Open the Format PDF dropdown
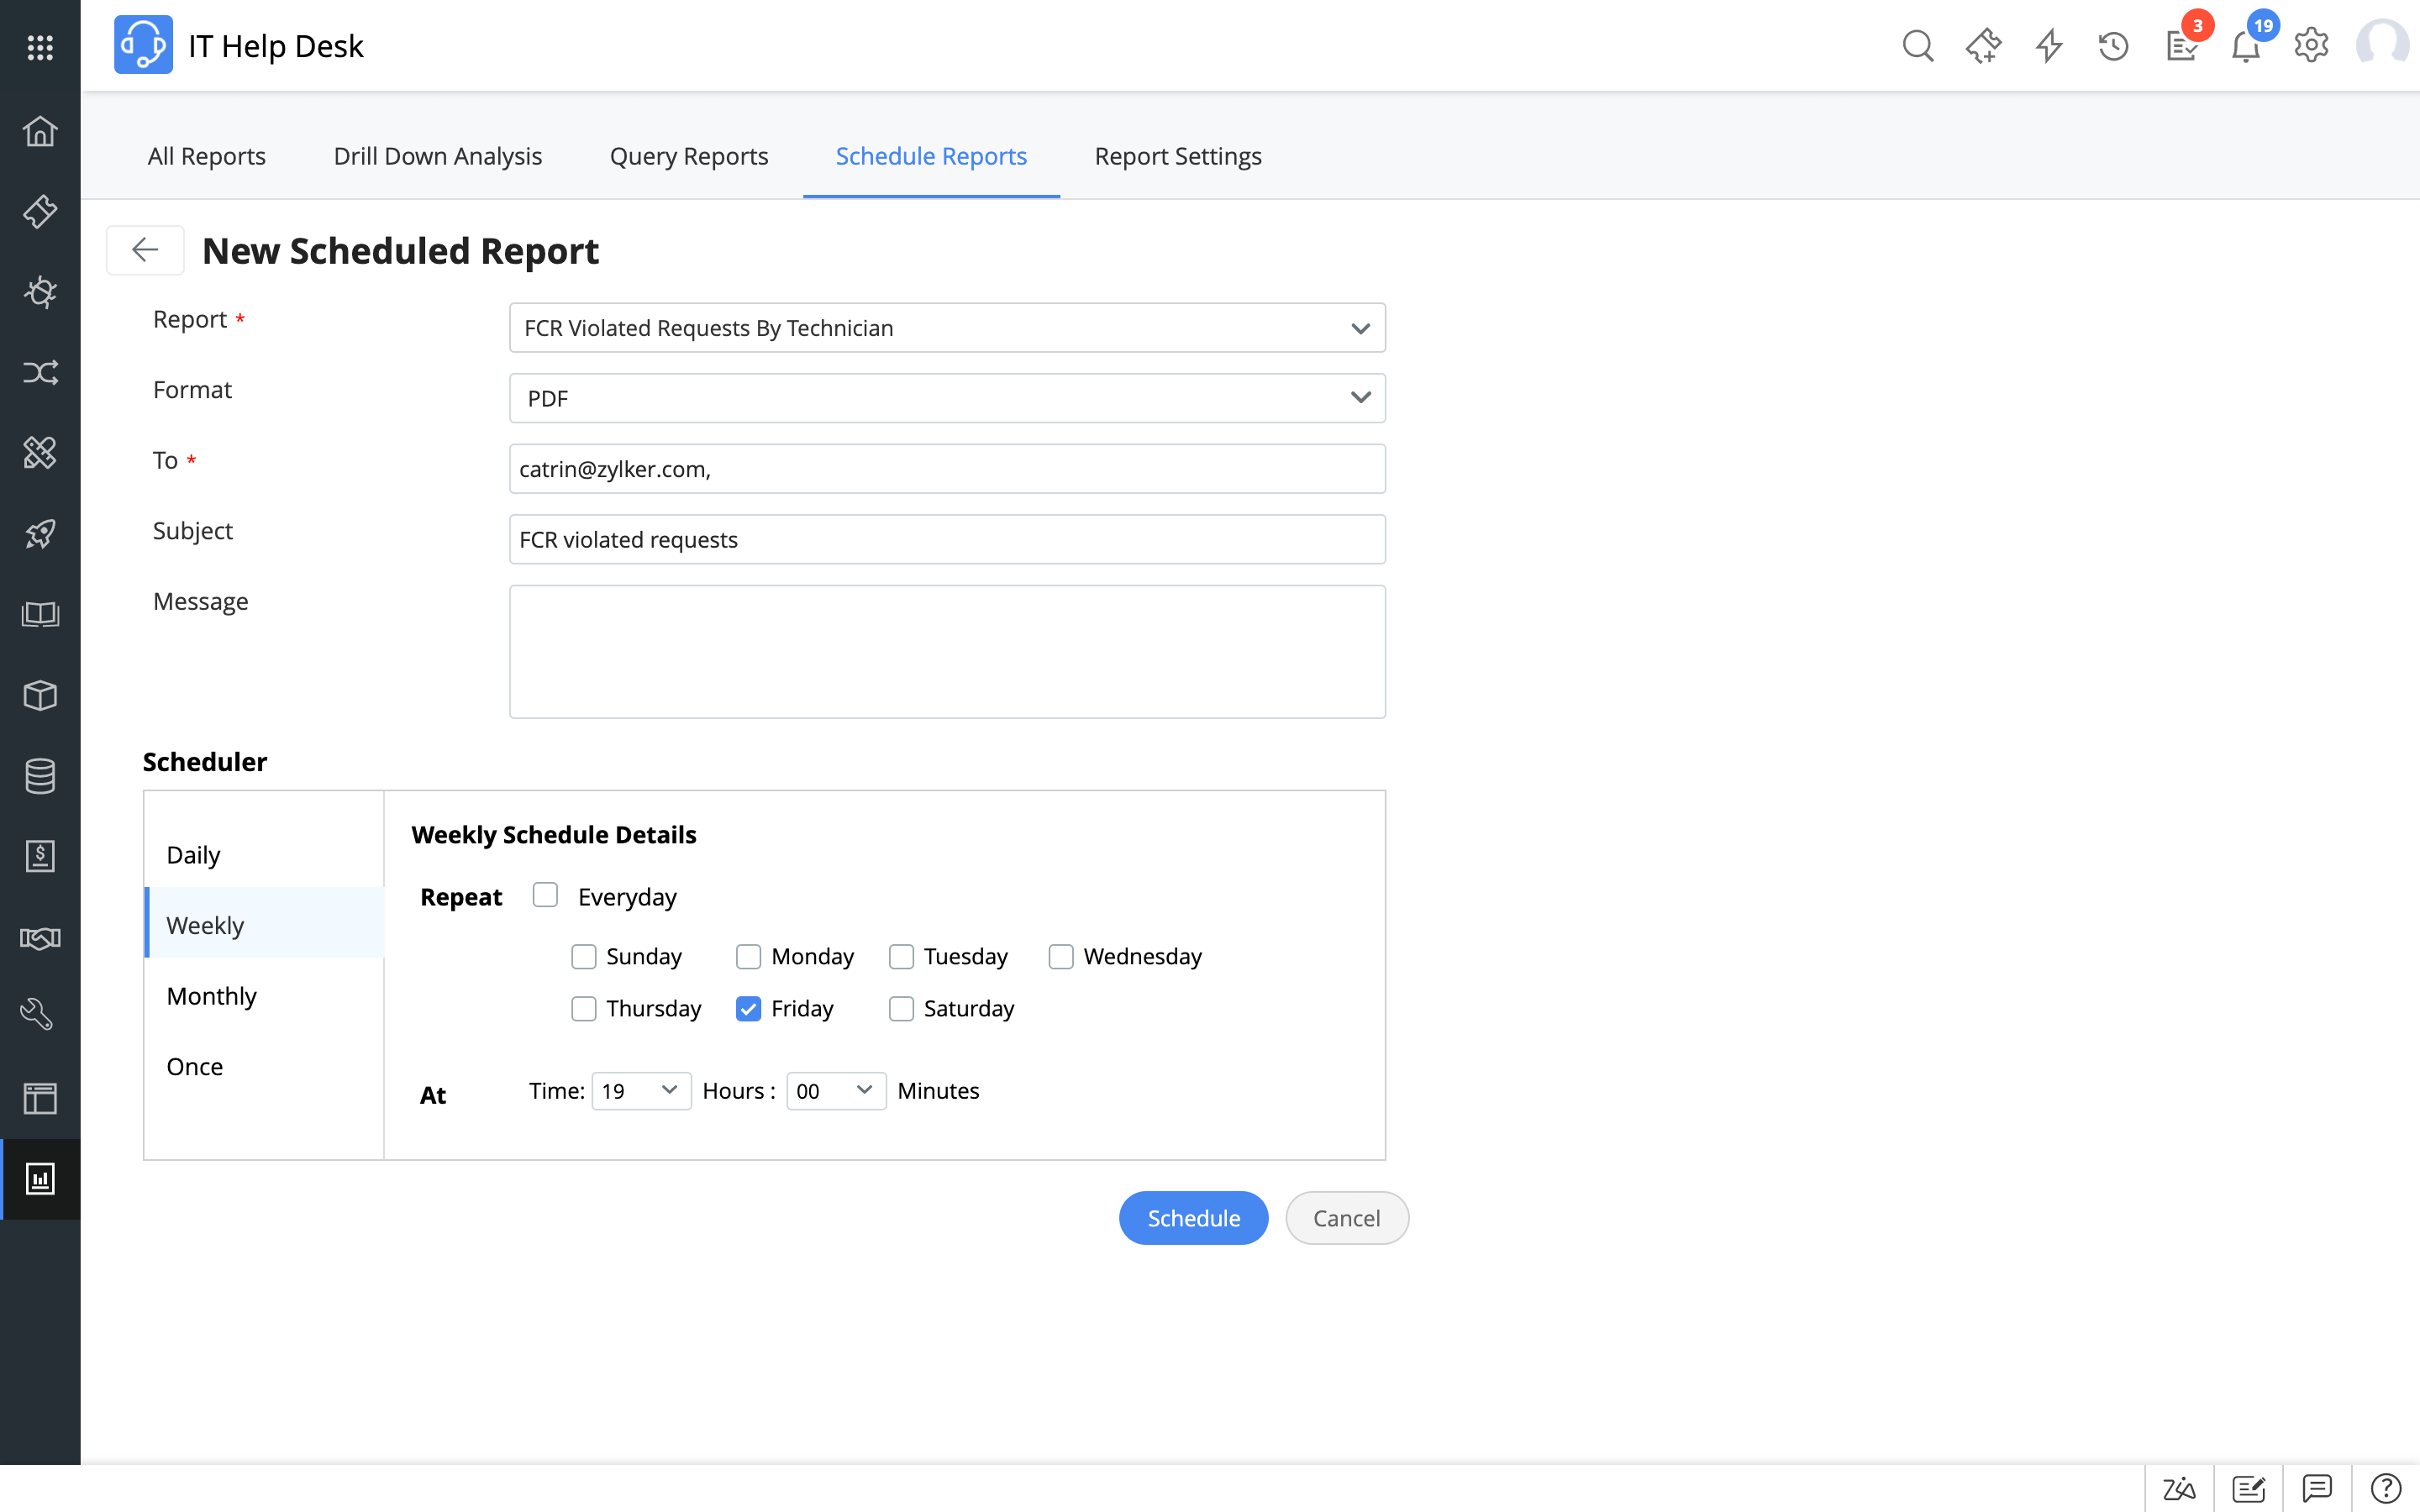 [947, 398]
